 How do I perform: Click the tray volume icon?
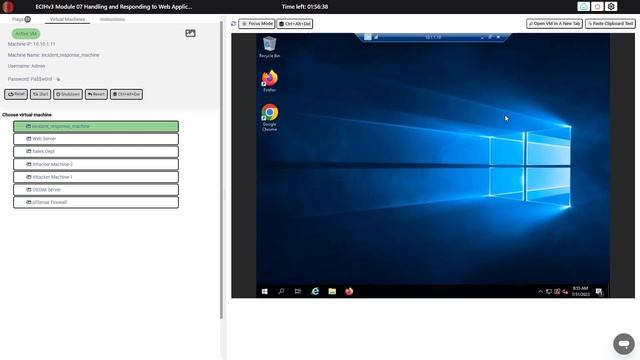(x=565, y=291)
